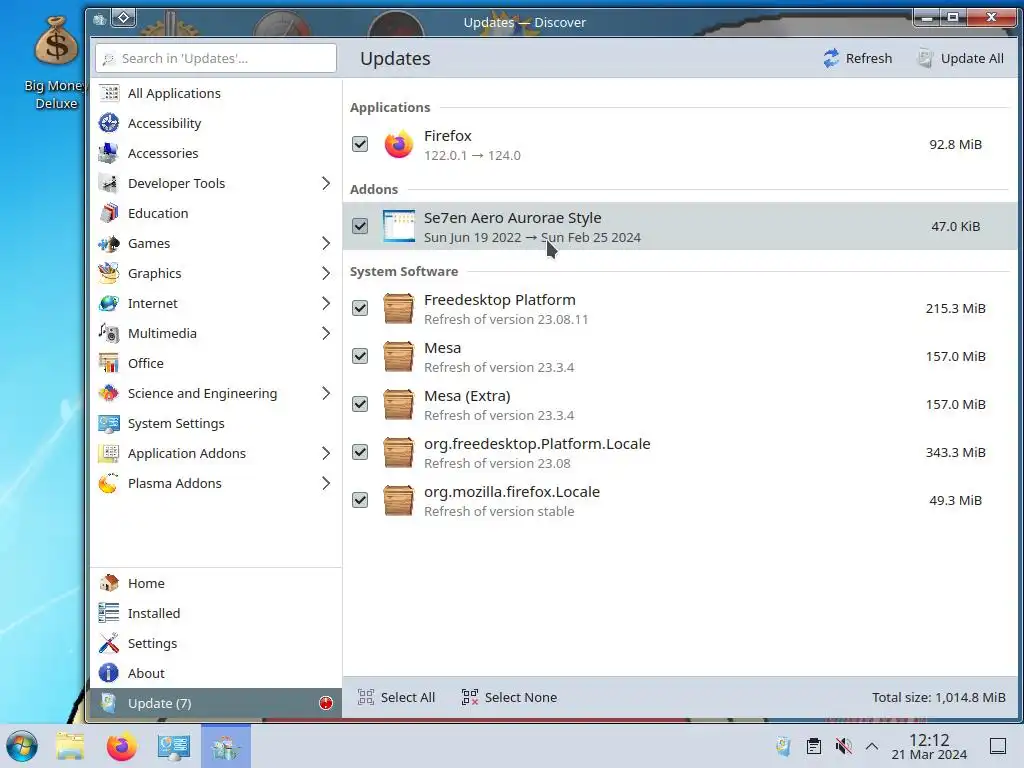Click the About info icon

coord(109,673)
